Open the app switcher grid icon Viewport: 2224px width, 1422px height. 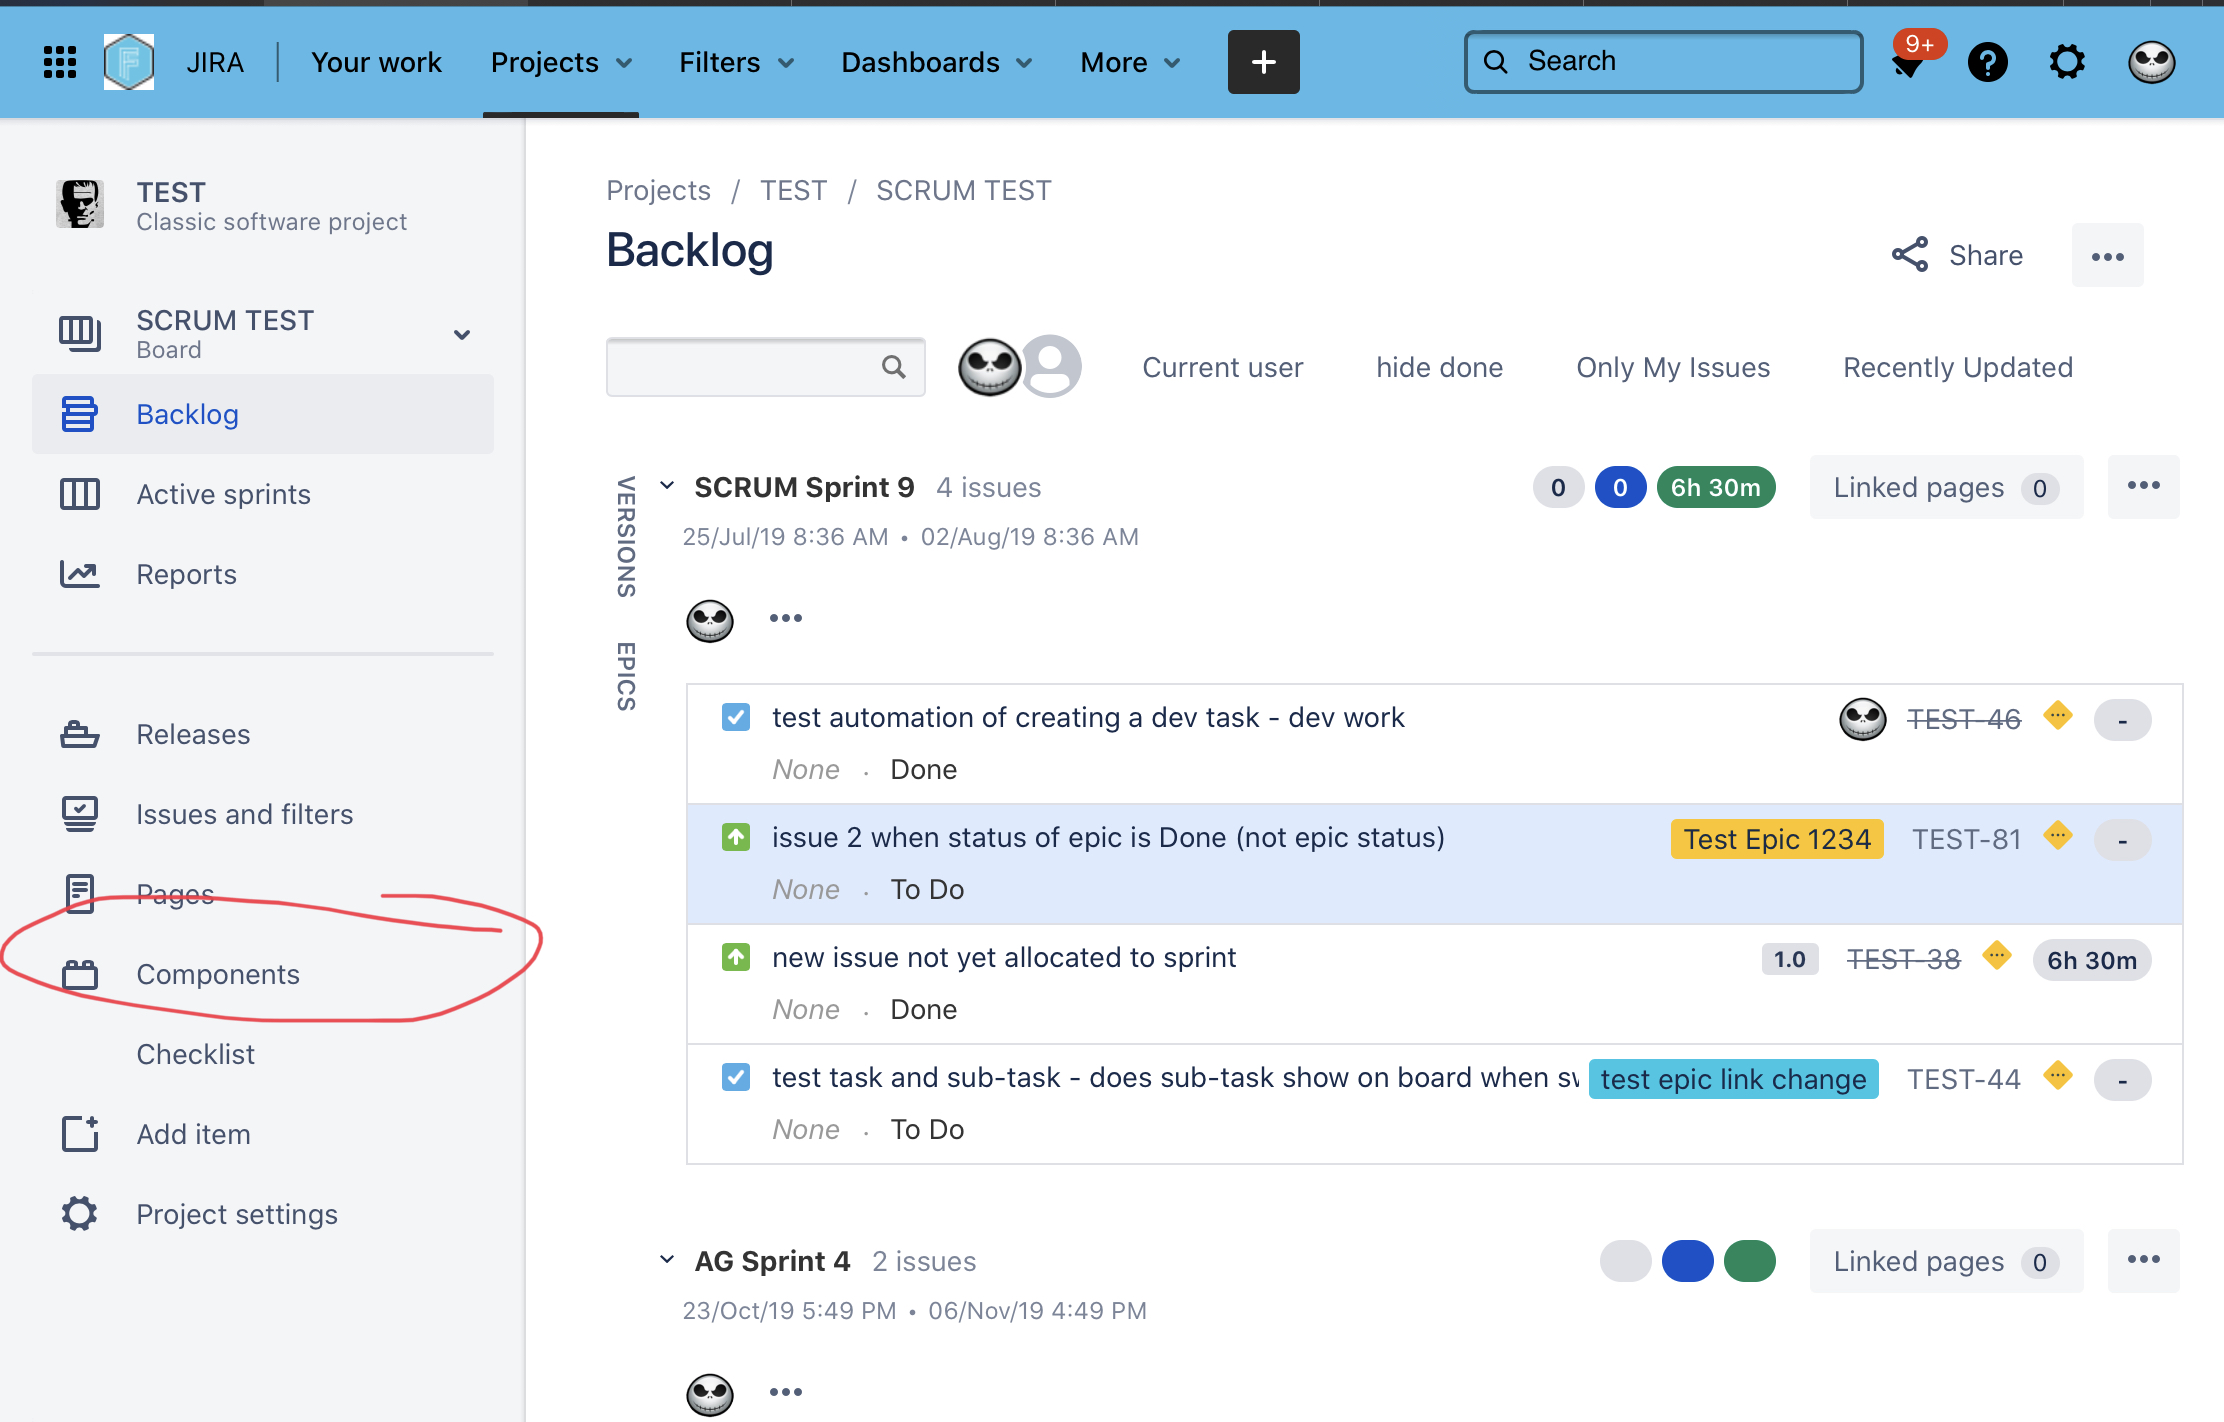pyautogui.click(x=60, y=62)
